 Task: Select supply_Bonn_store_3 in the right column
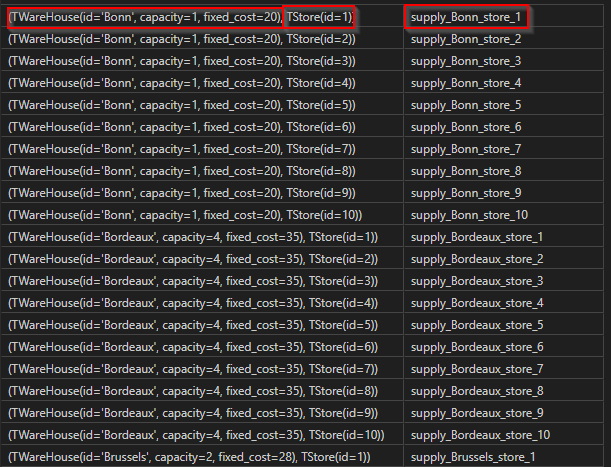(x=503, y=61)
